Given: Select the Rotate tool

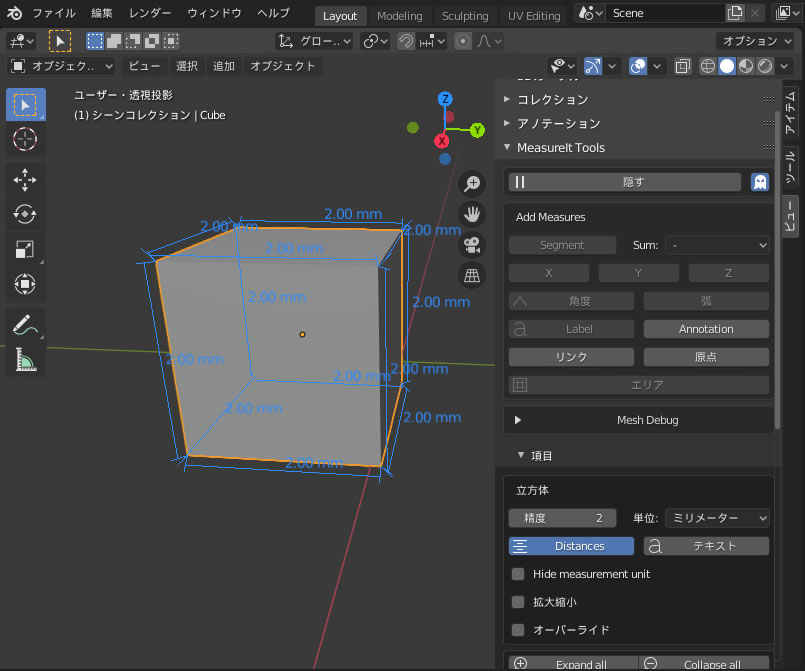Looking at the screenshot, I should (x=25, y=214).
